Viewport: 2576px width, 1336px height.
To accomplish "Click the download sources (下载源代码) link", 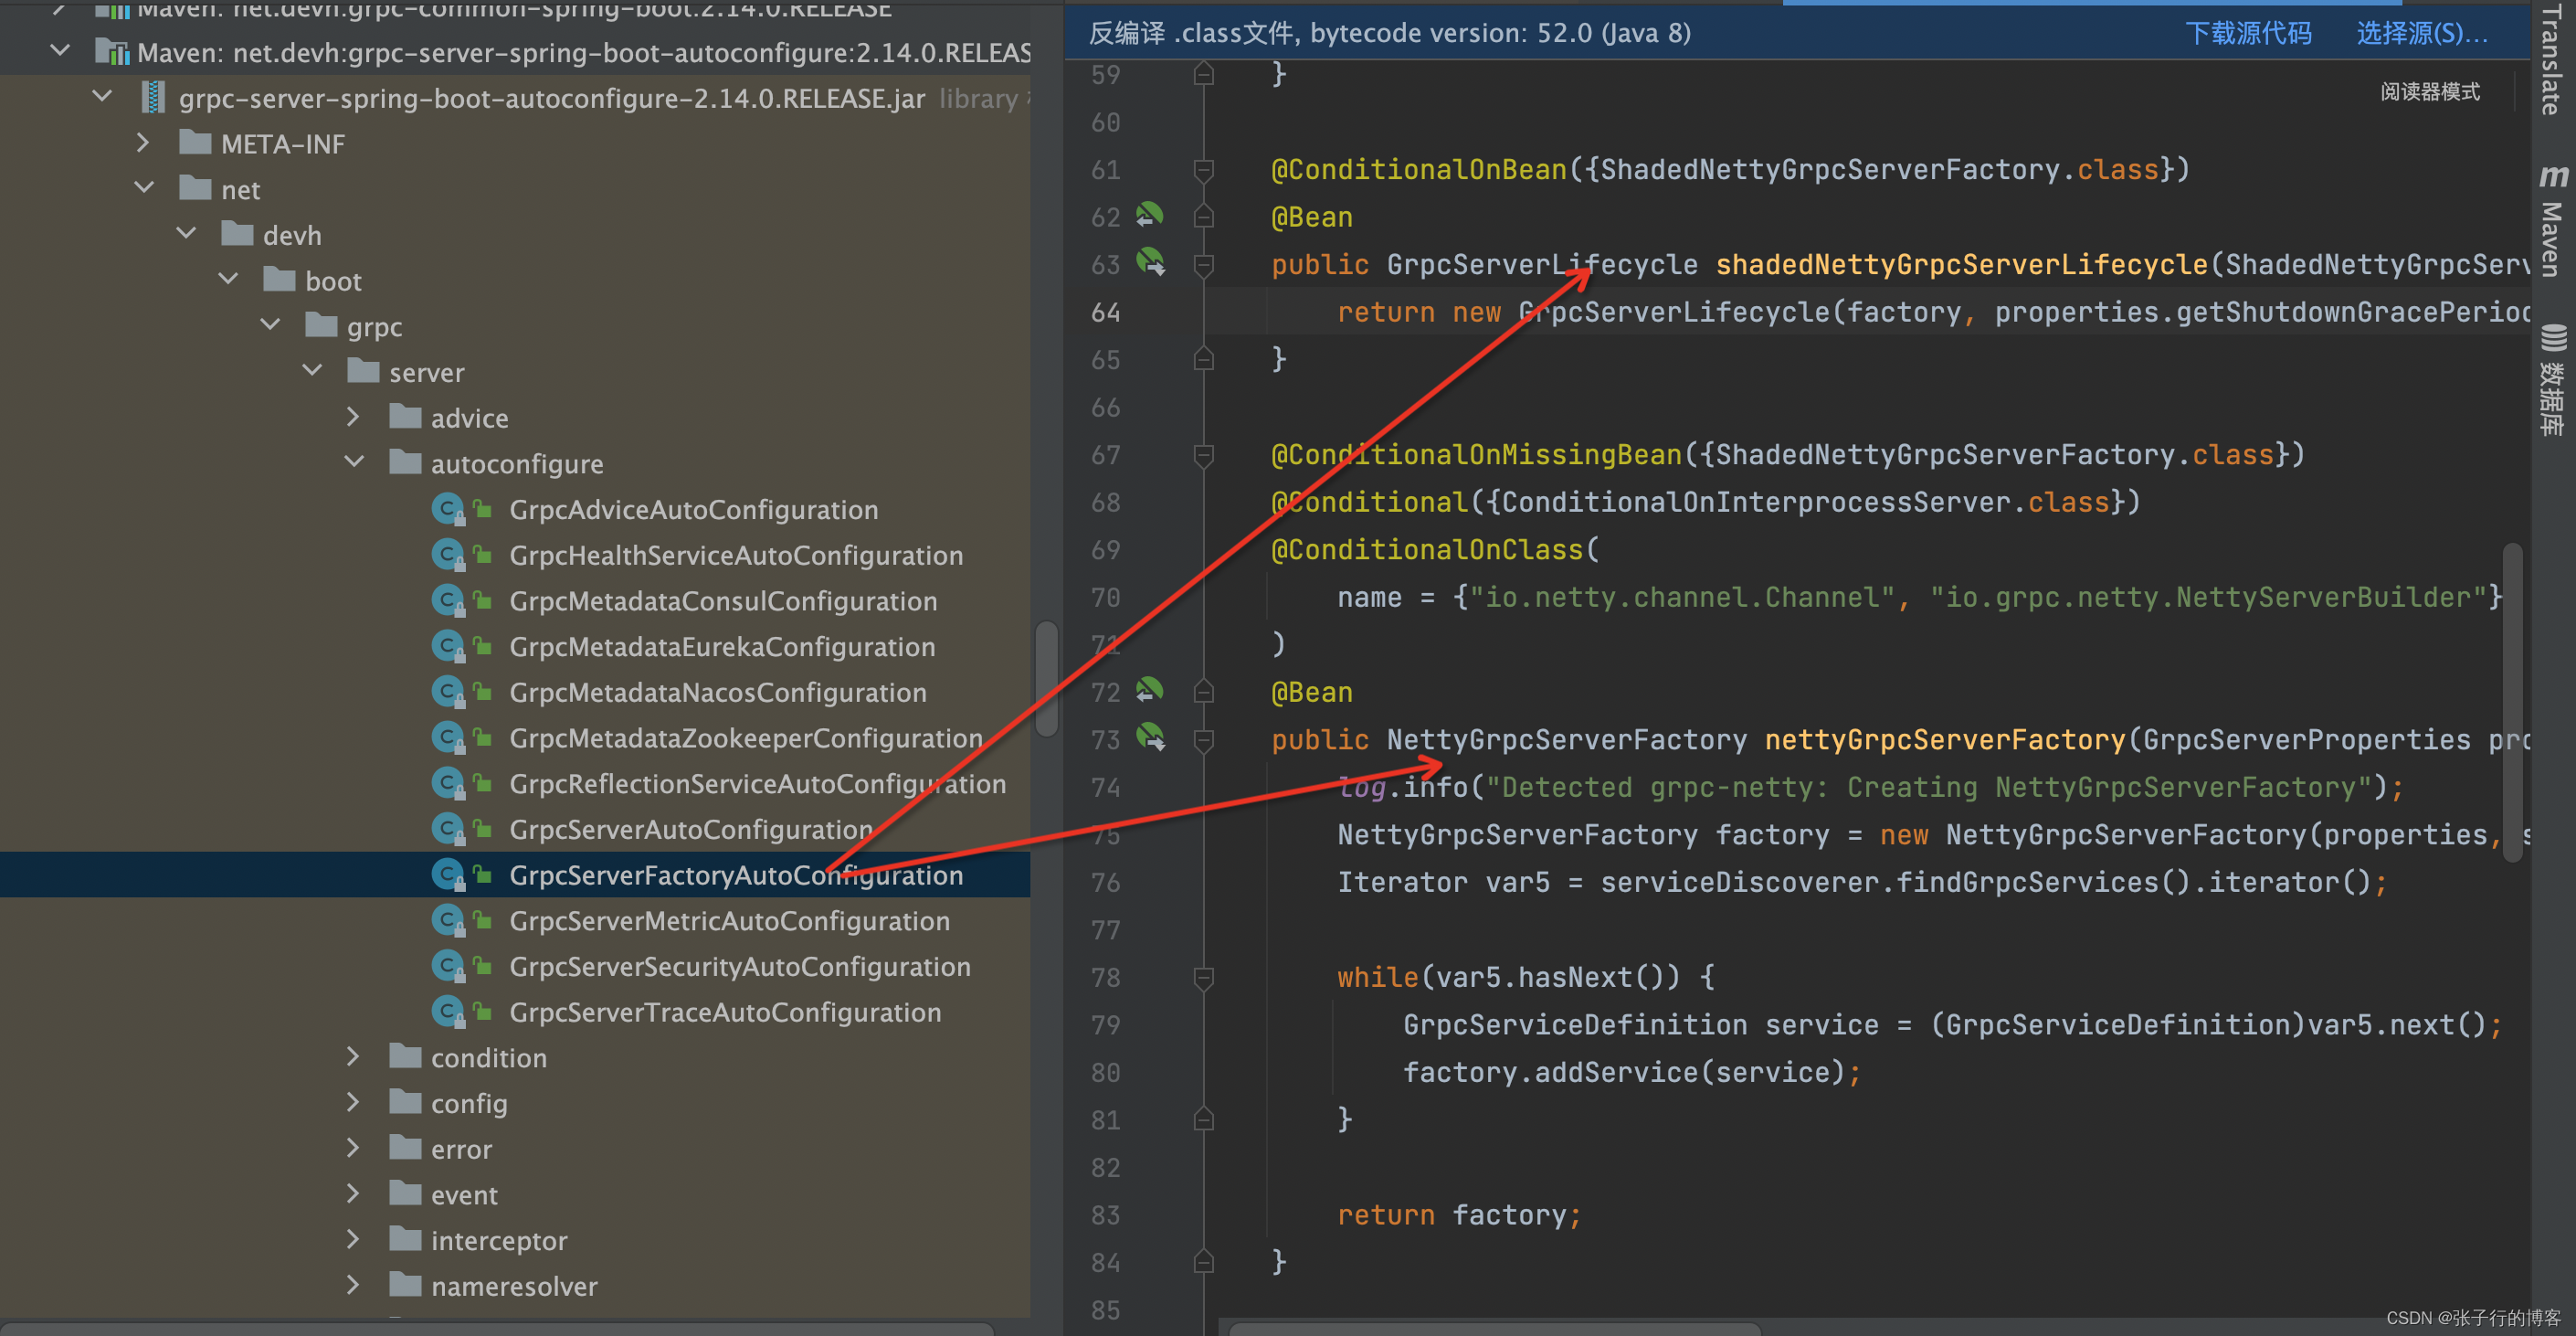I will (x=2247, y=33).
